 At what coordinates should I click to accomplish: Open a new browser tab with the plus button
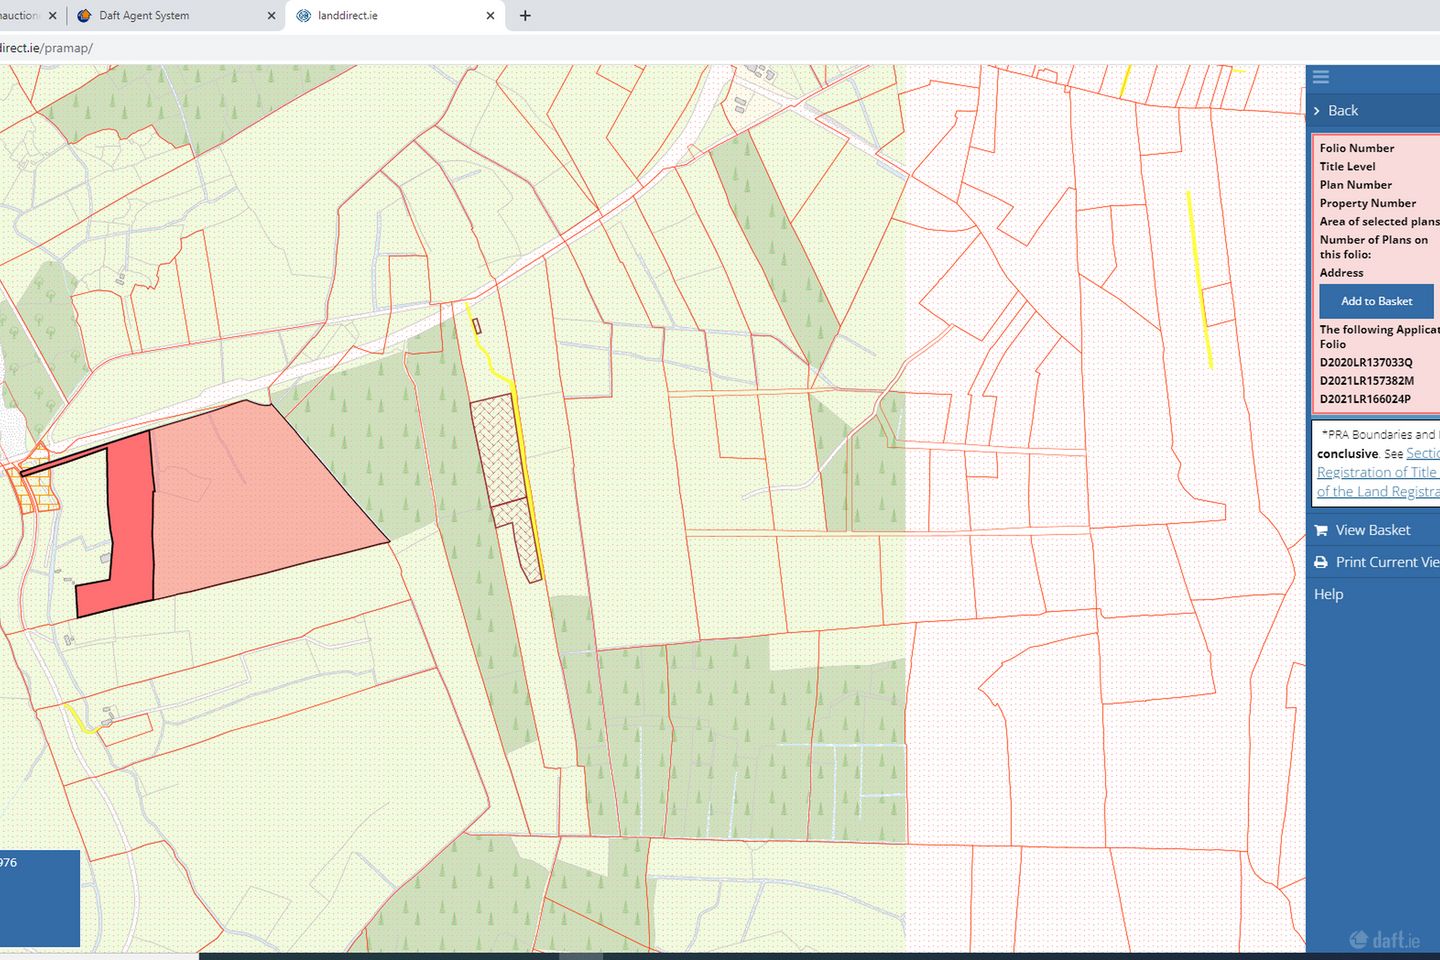525,16
